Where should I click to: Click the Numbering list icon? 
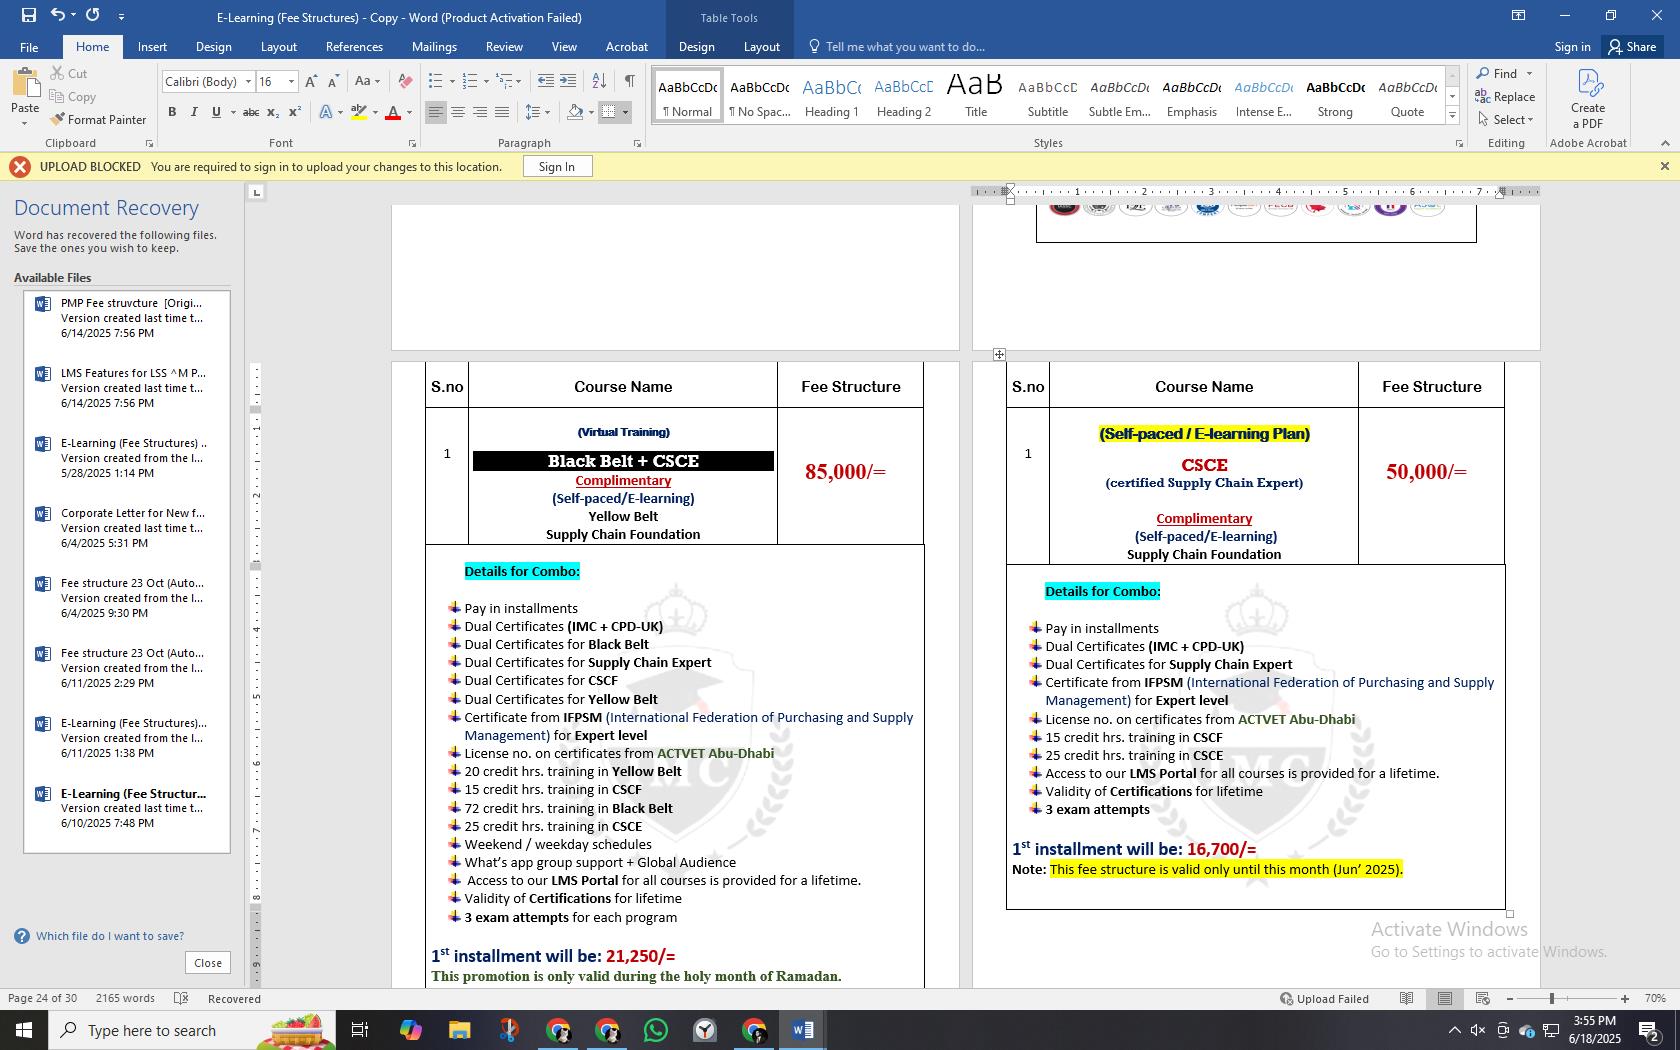(x=470, y=82)
